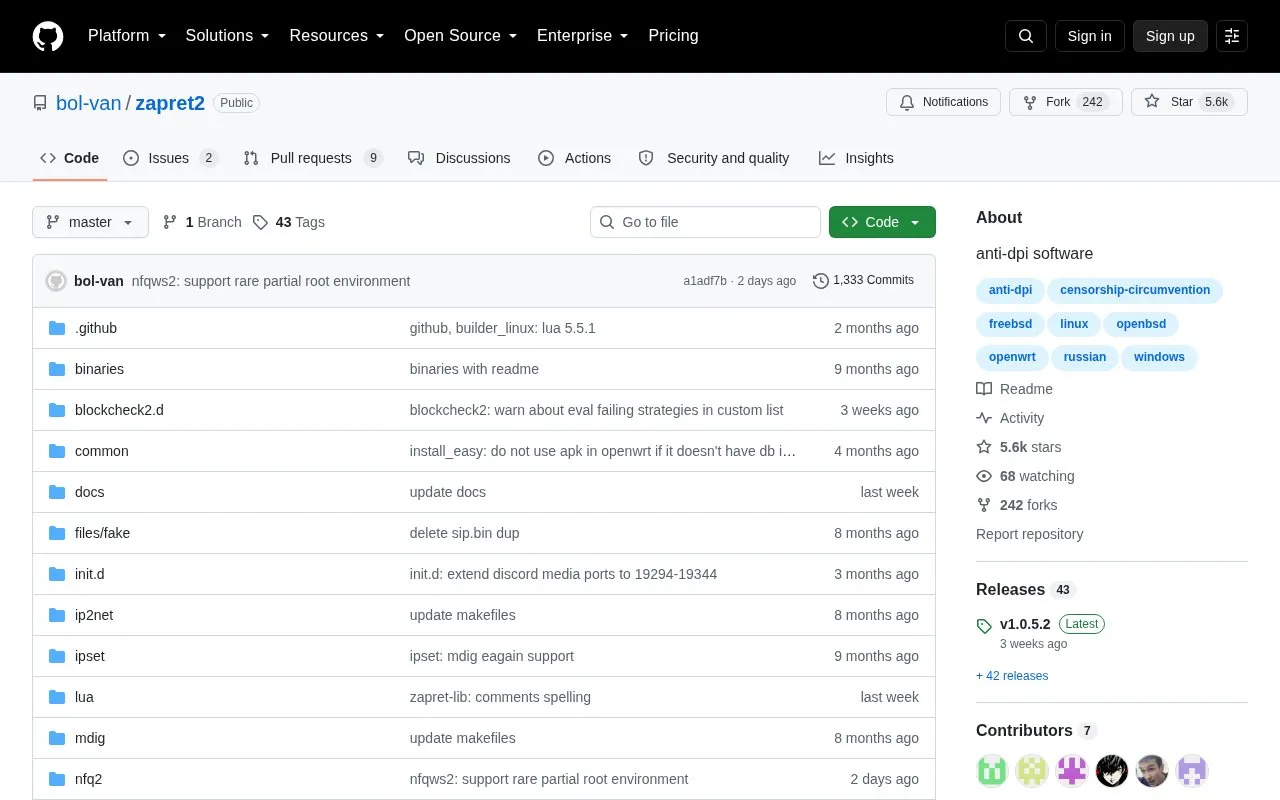Screen dimensions: 1280x800
Task: Click the Activity pulse icon
Action: point(984,418)
